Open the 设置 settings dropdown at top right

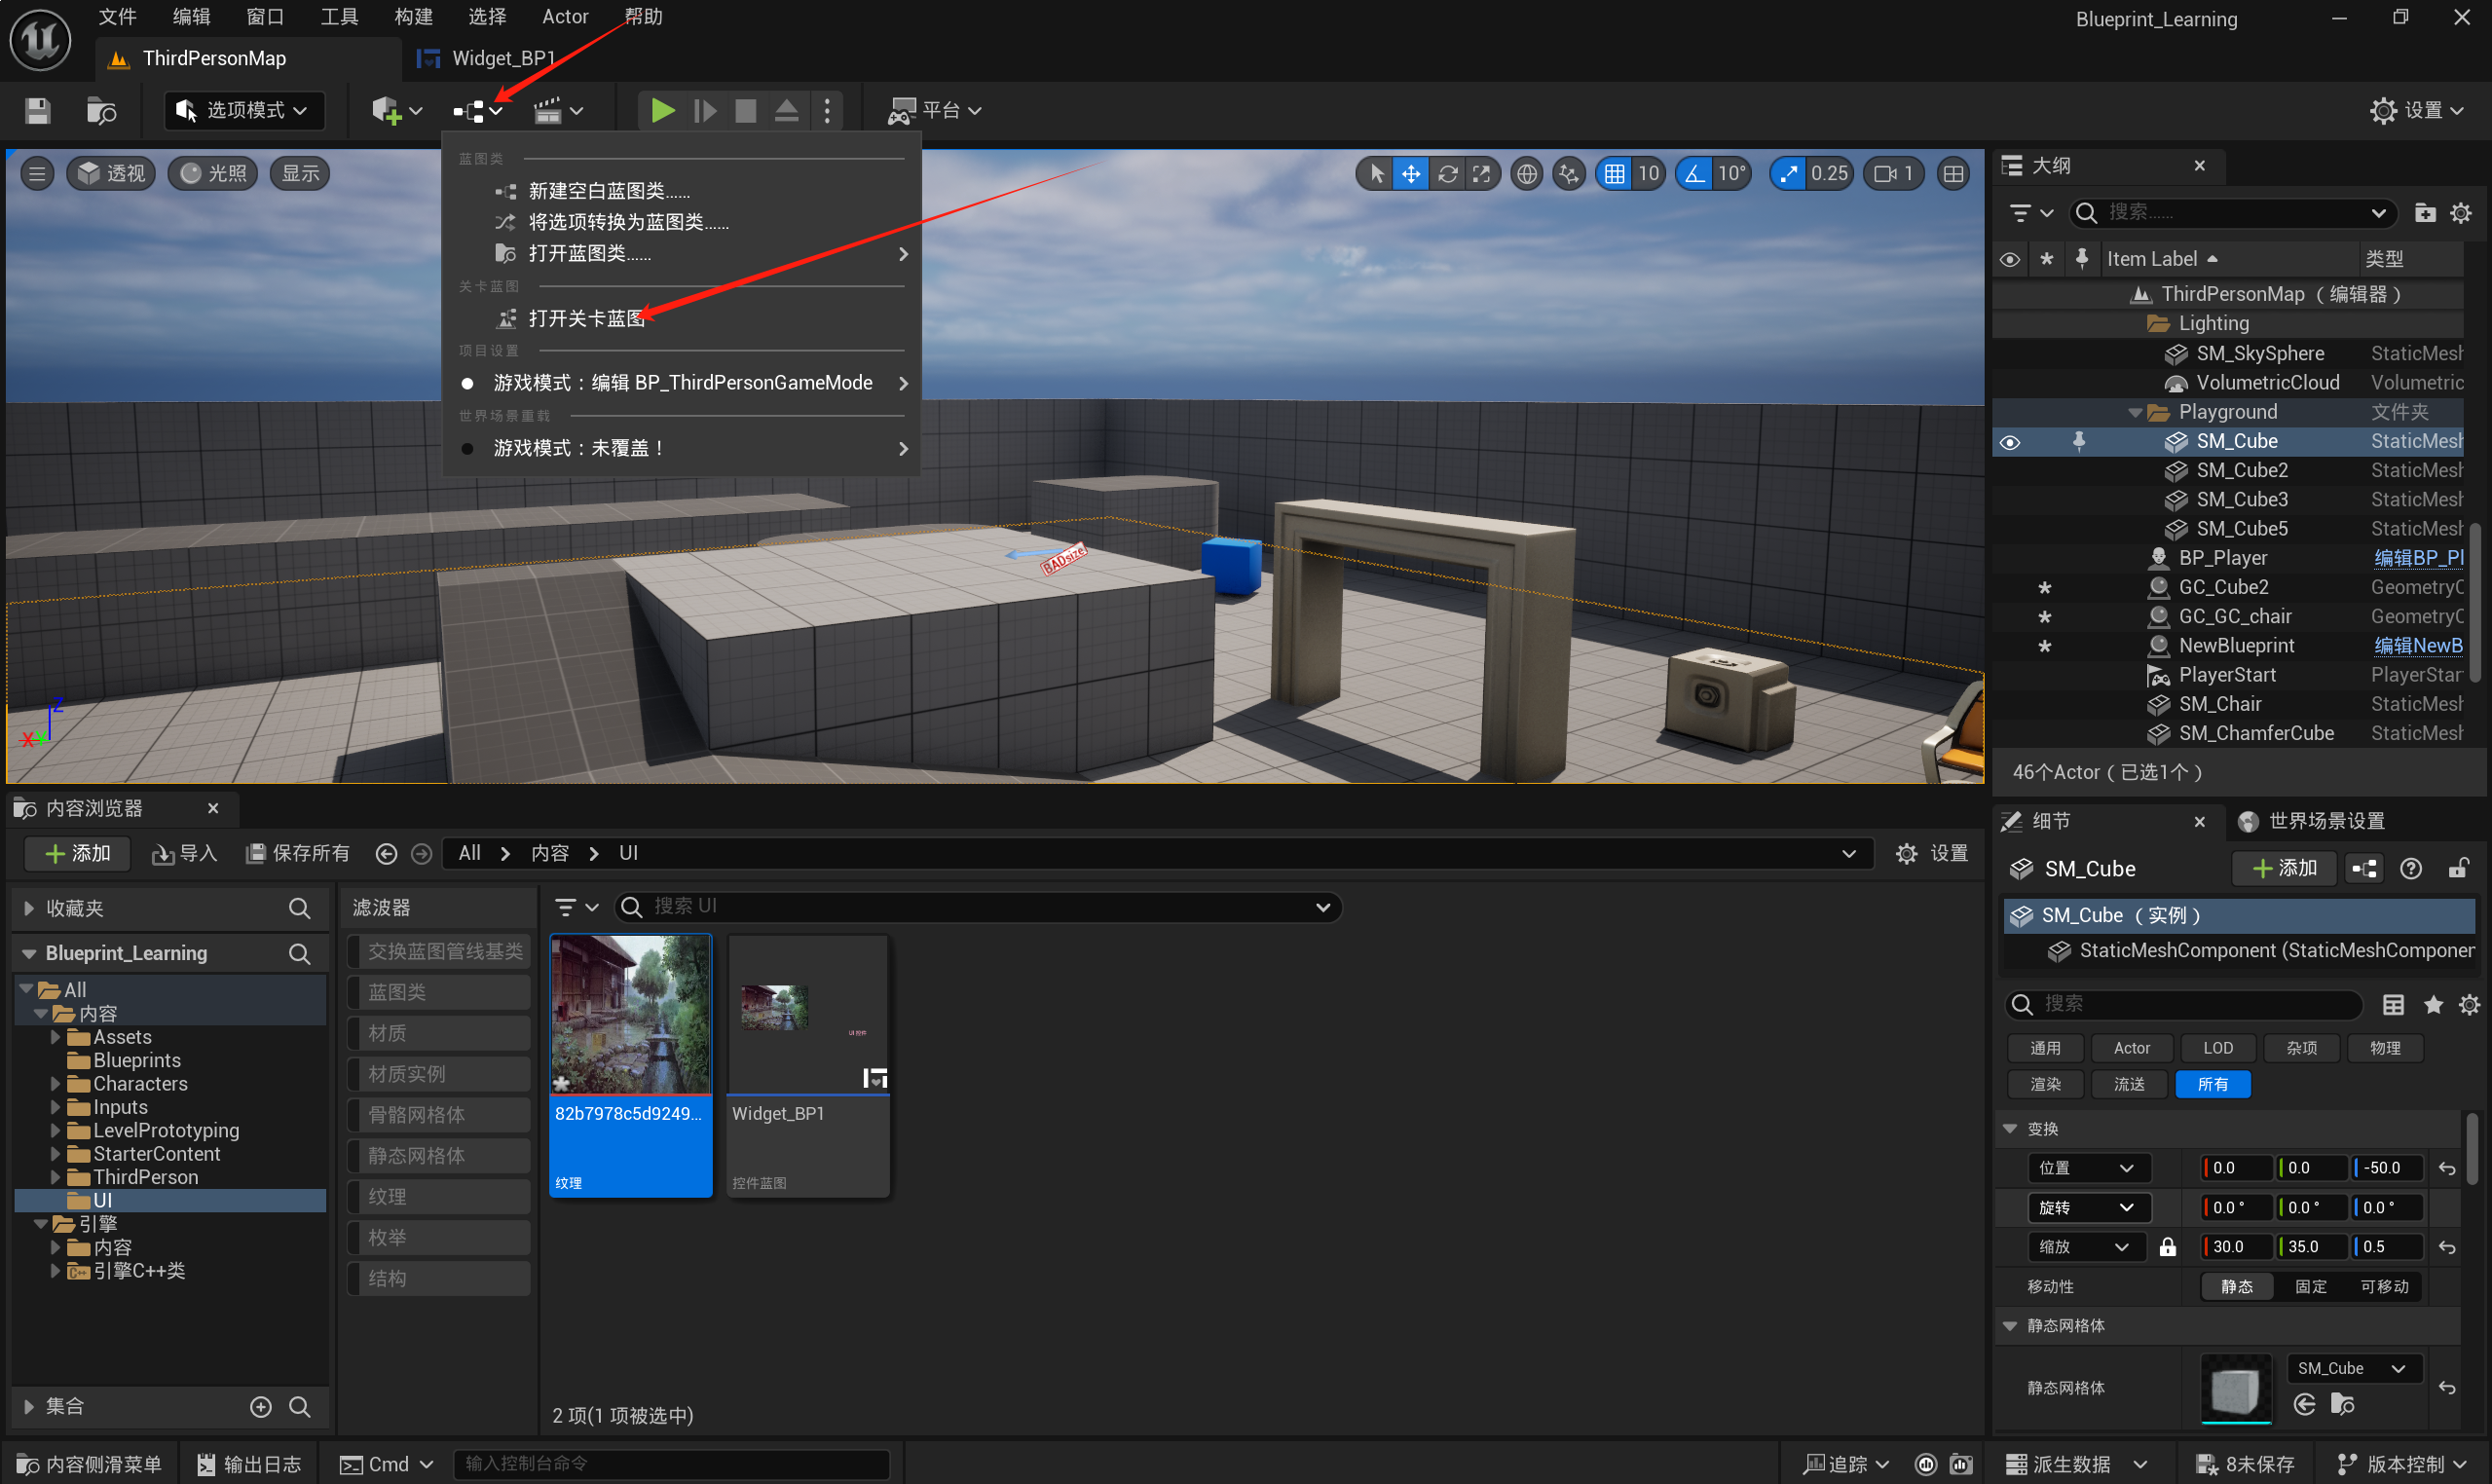2416,111
